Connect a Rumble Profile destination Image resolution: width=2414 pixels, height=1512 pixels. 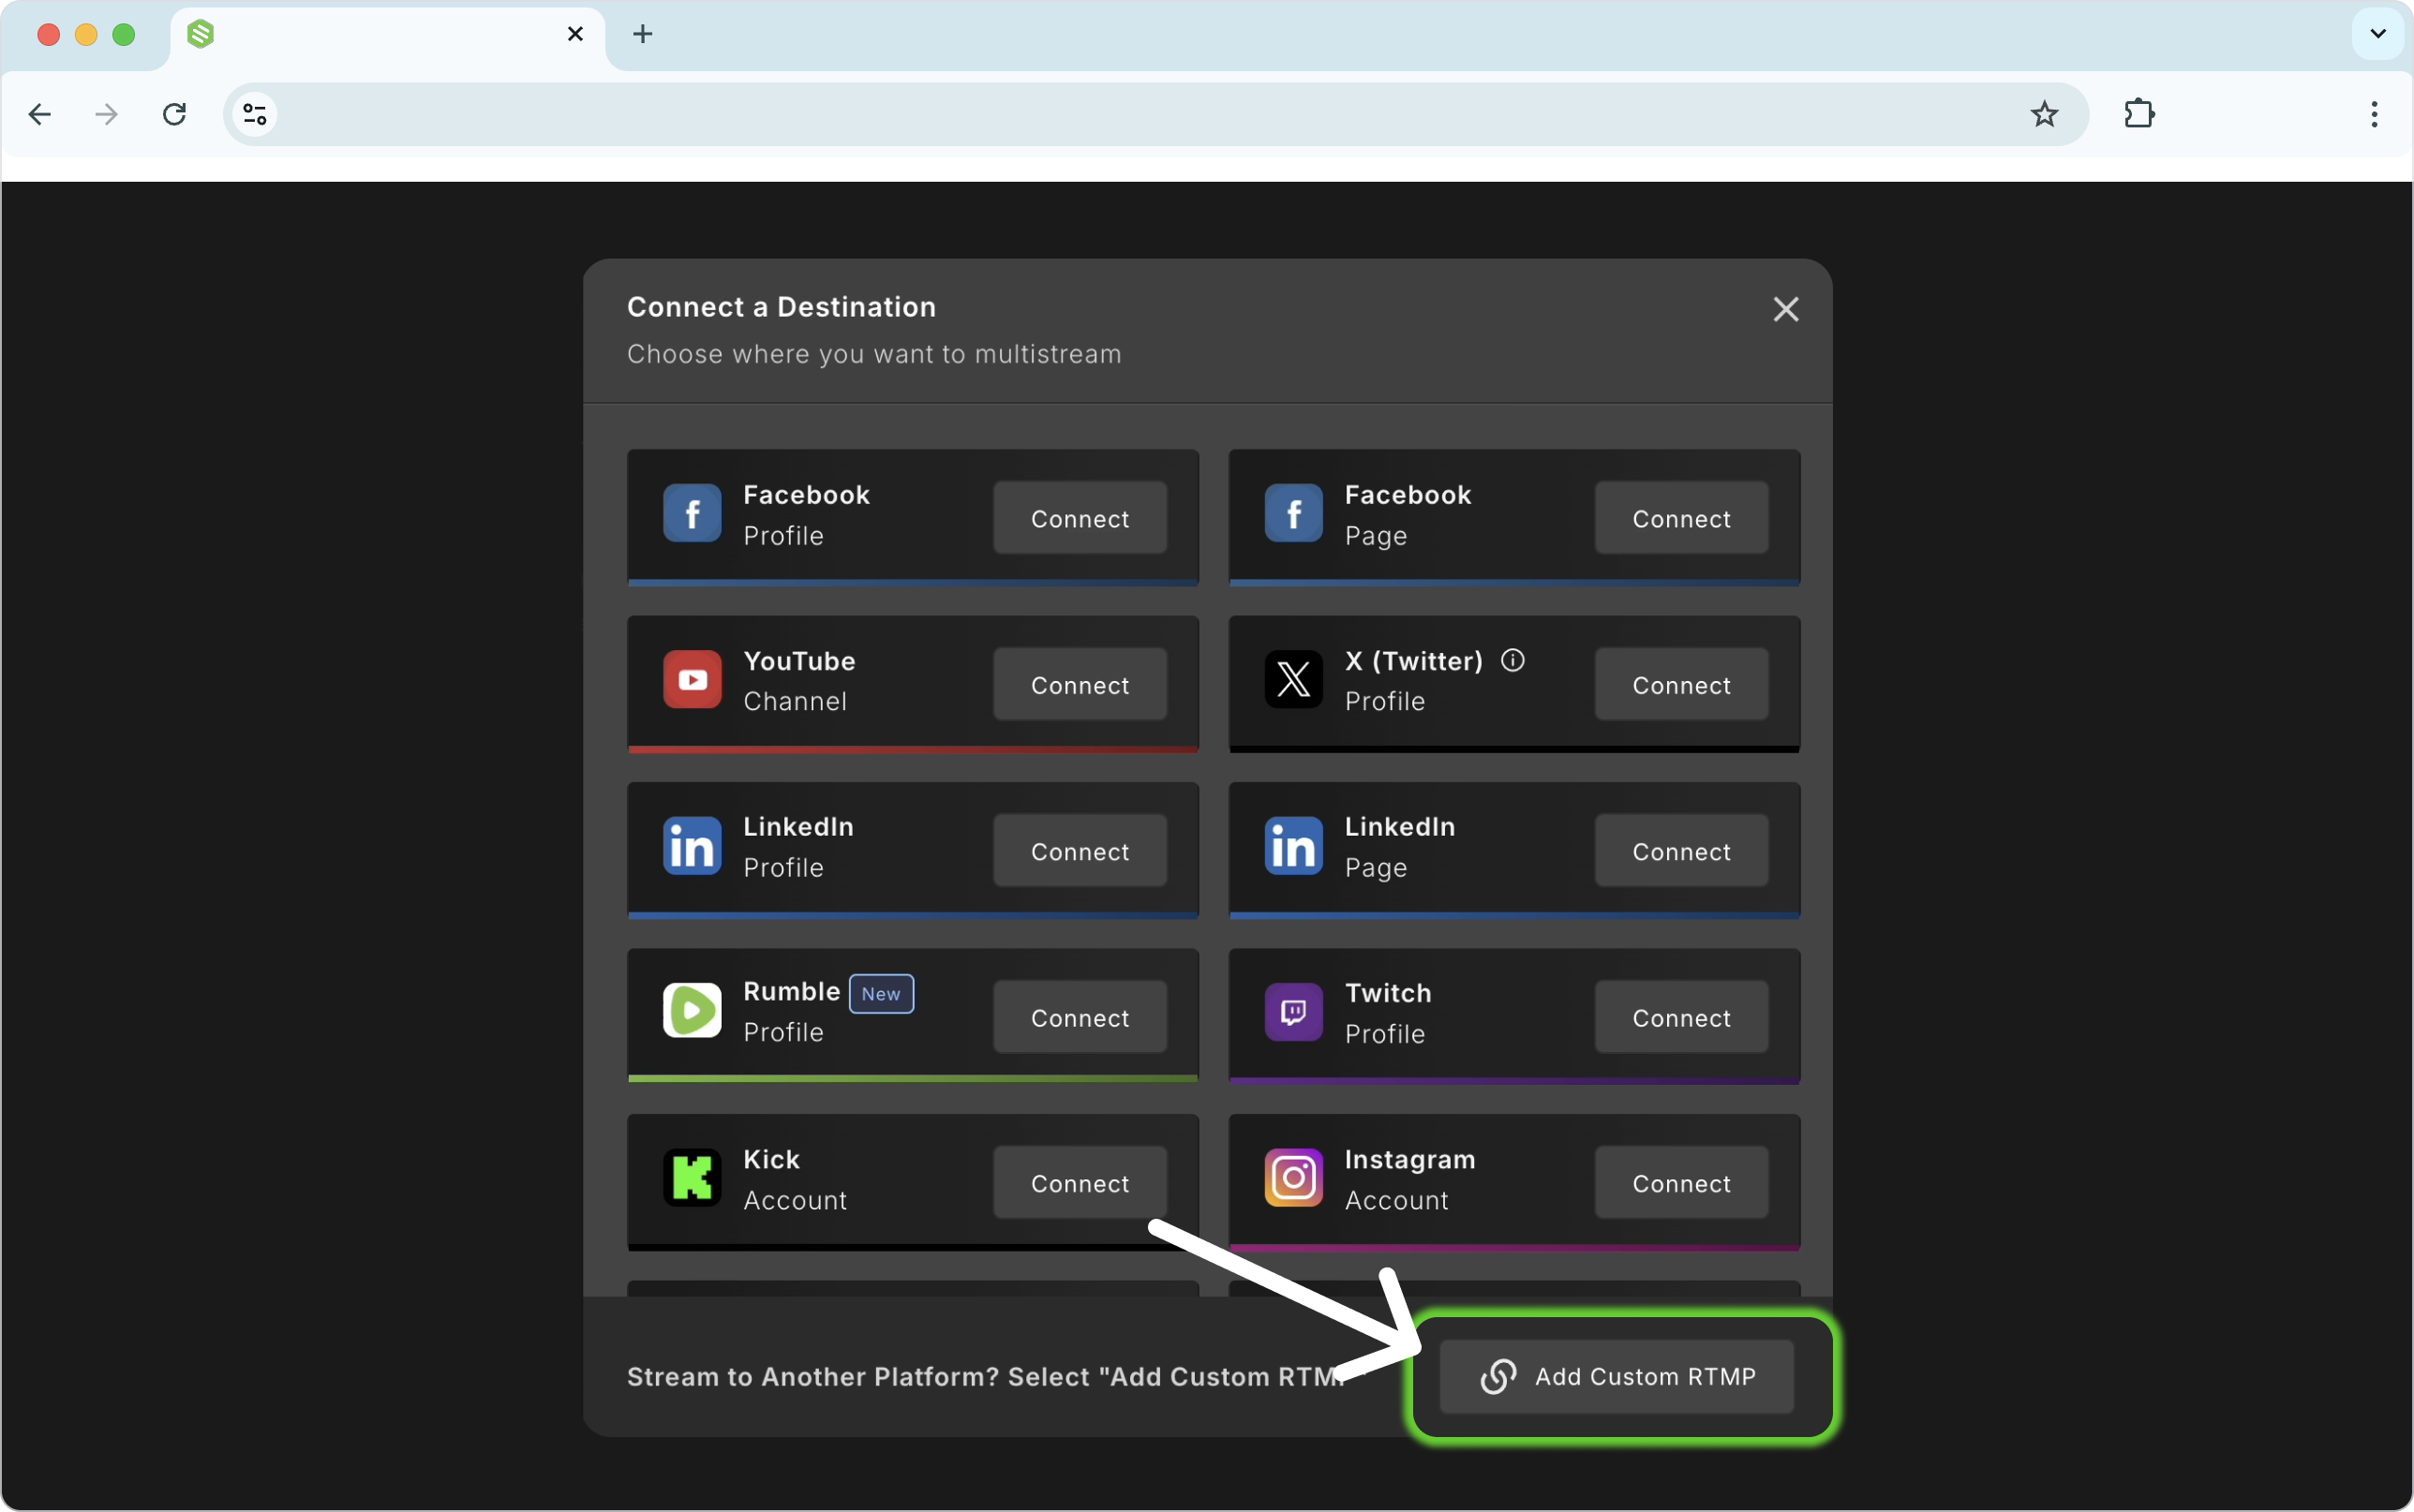click(x=1080, y=1016)
